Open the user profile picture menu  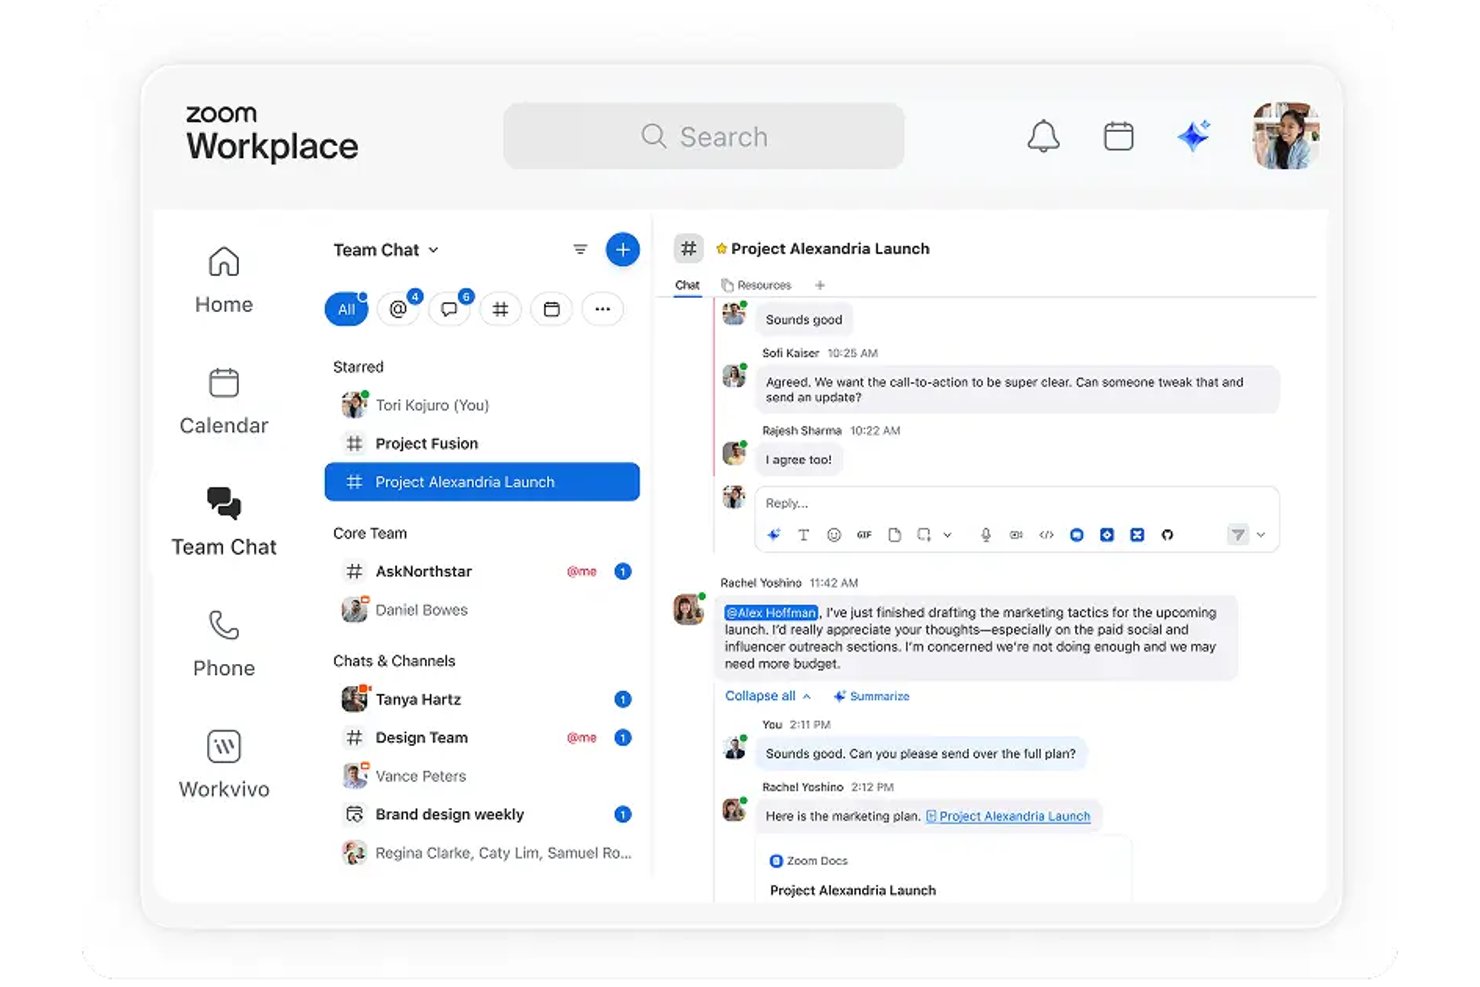(x=1286, y=136)
